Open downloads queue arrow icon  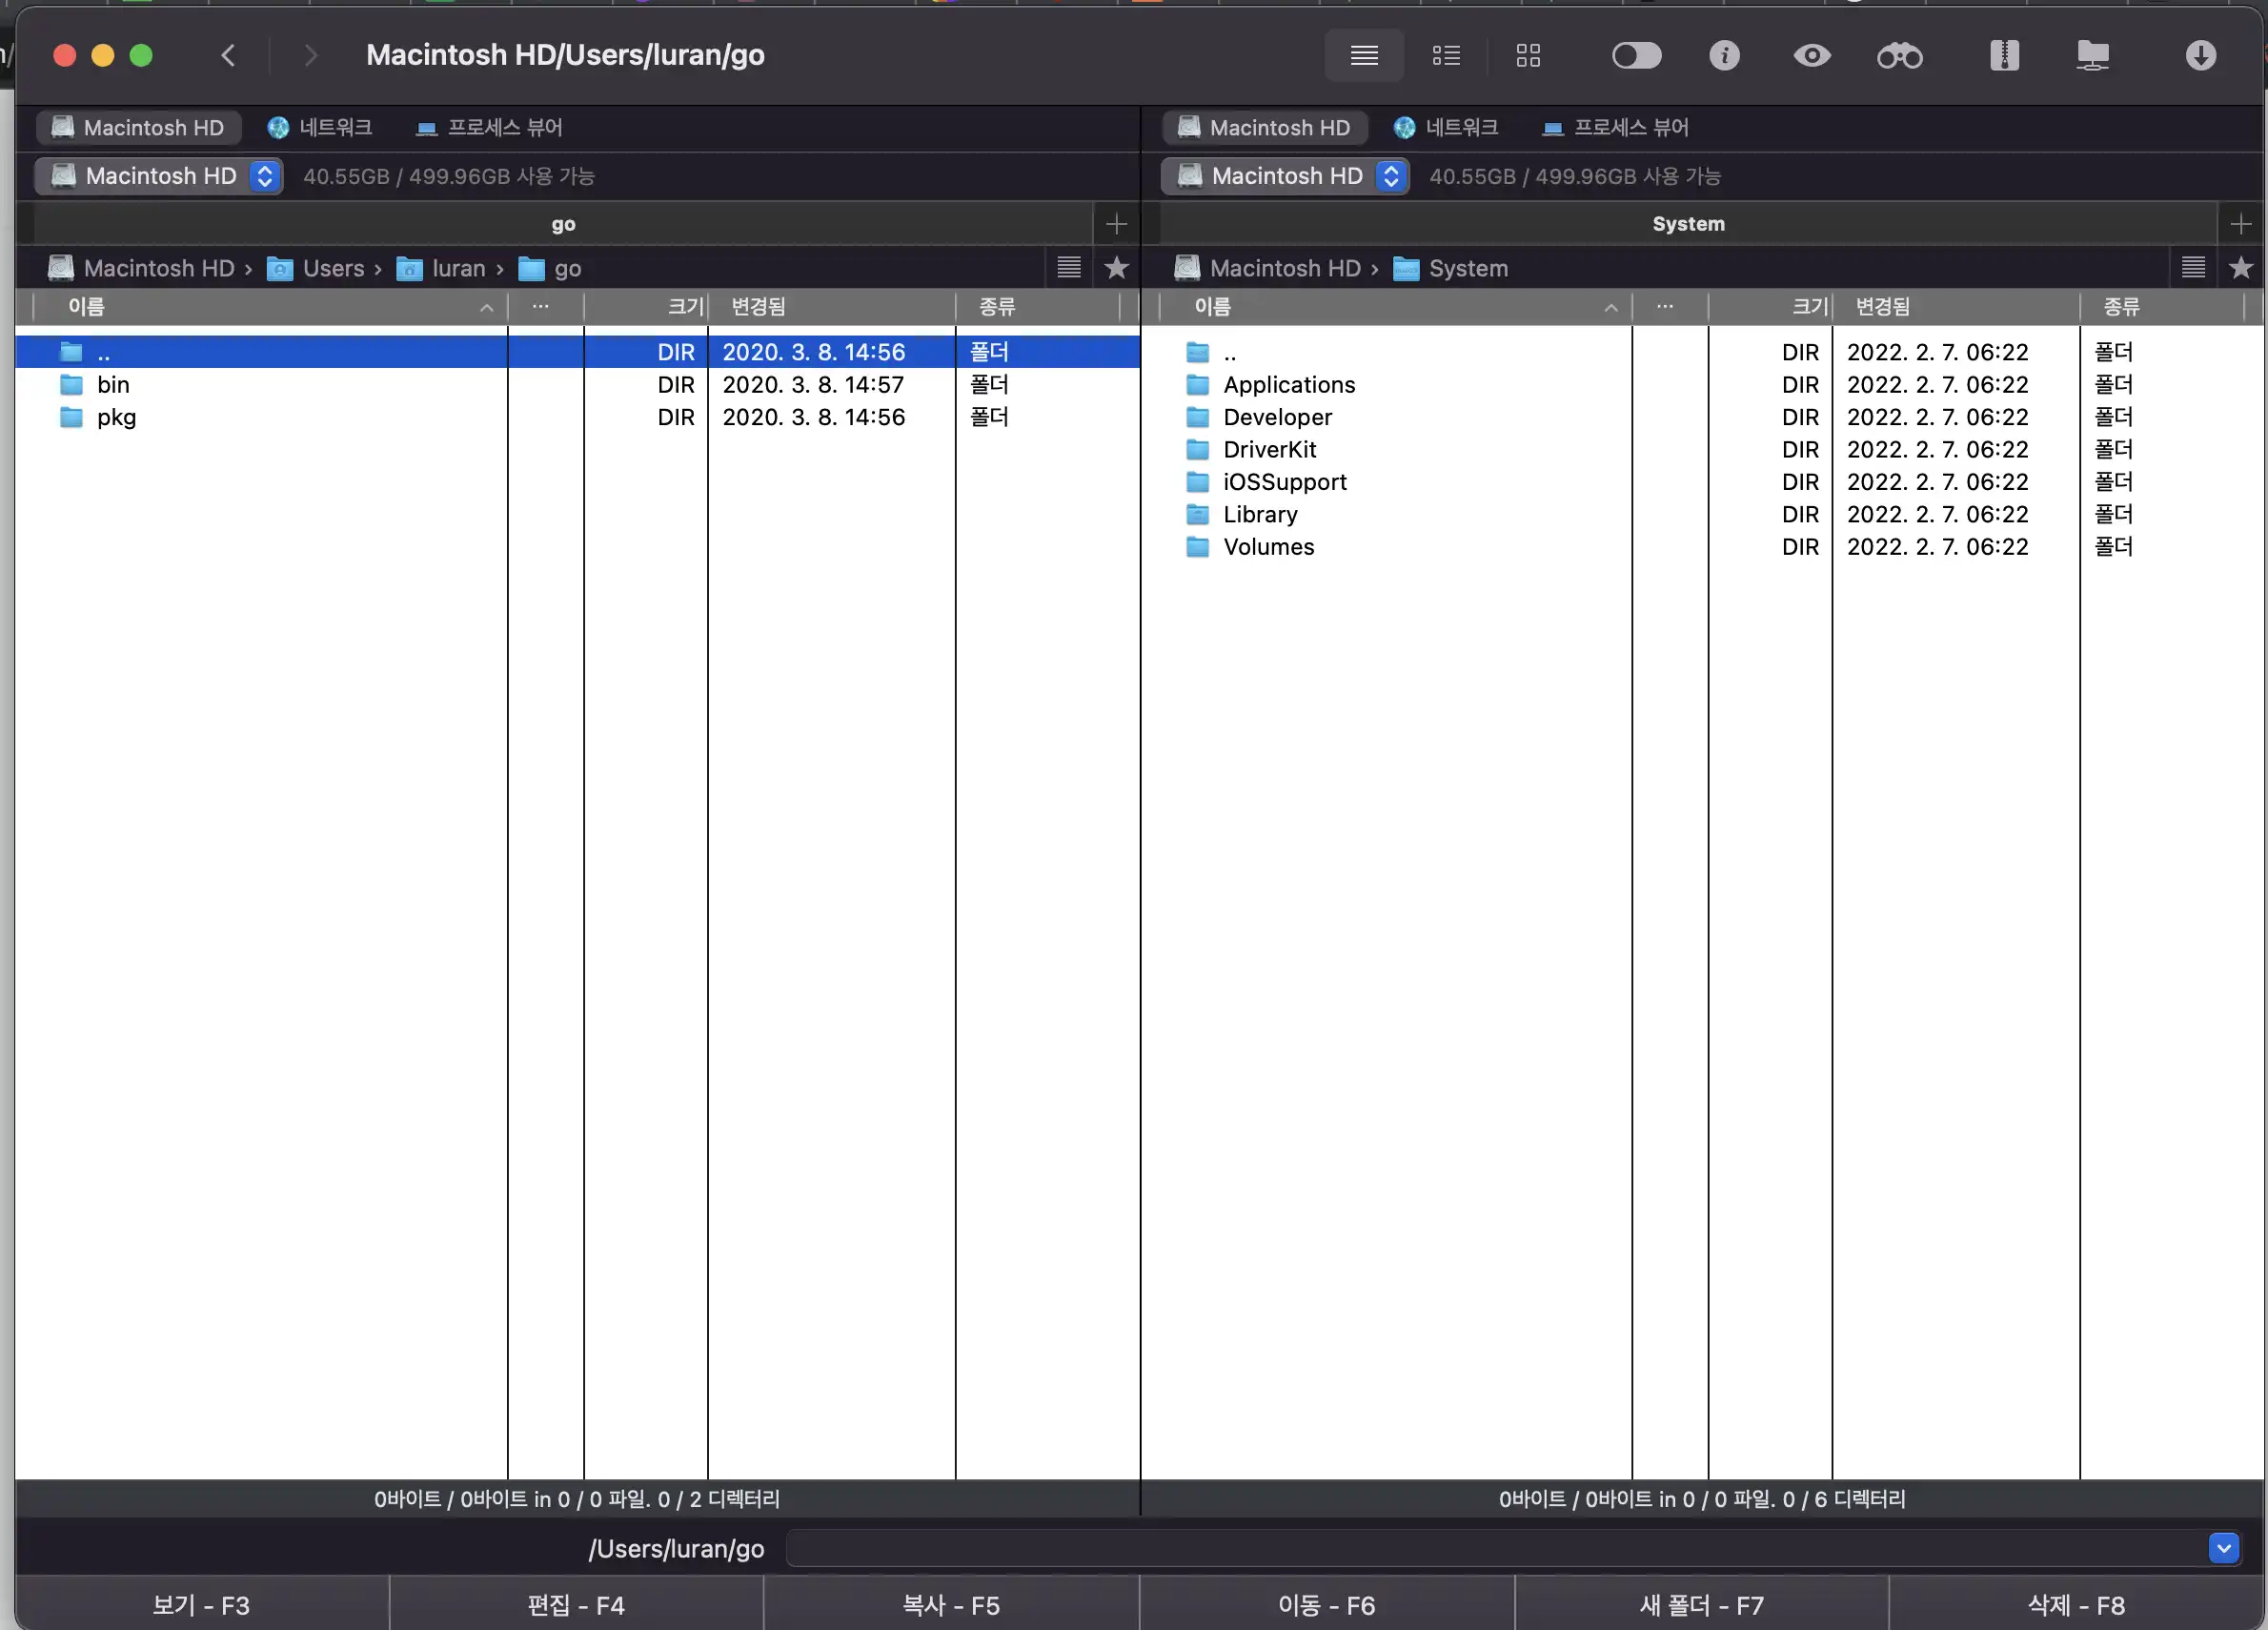pyautogui.click(x=2200, y=55)
